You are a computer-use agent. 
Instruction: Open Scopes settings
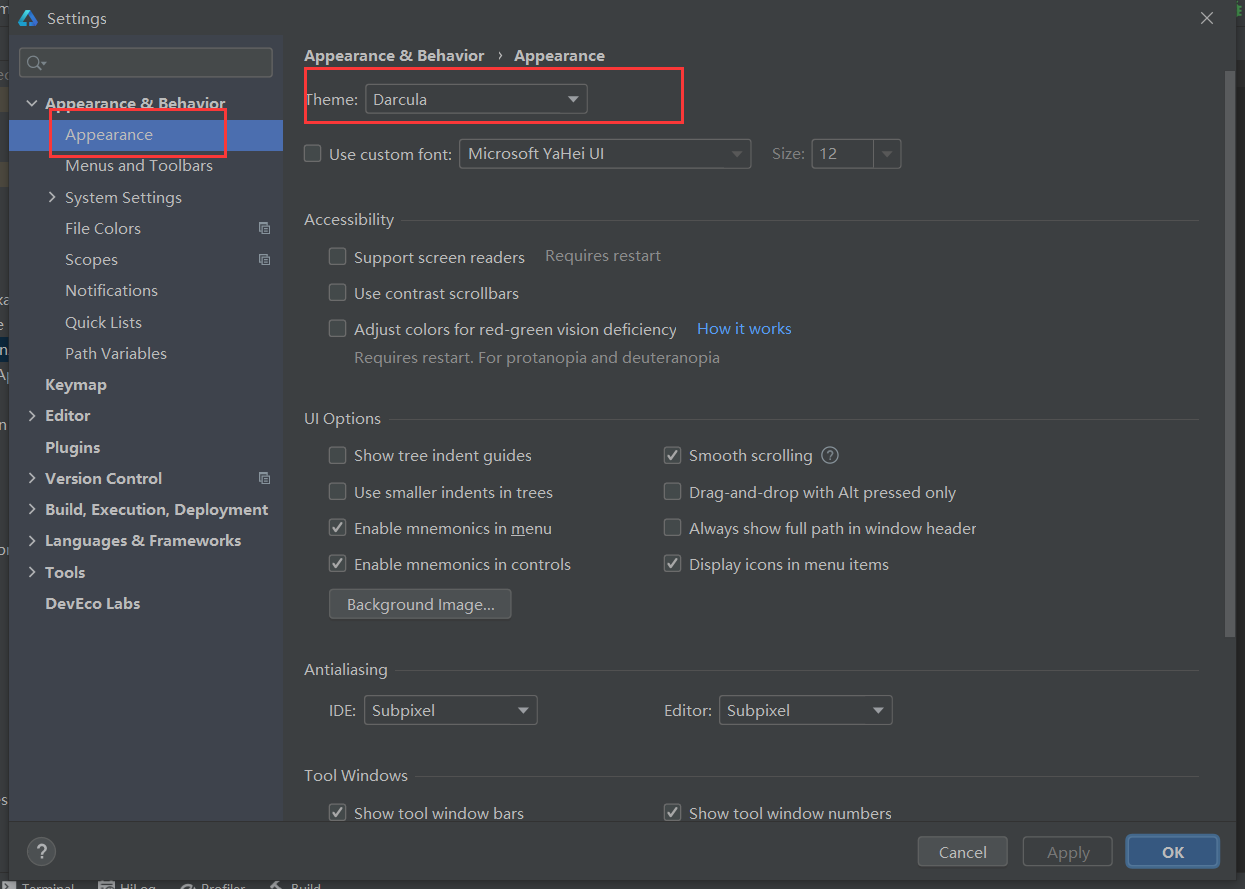point(91,259)
